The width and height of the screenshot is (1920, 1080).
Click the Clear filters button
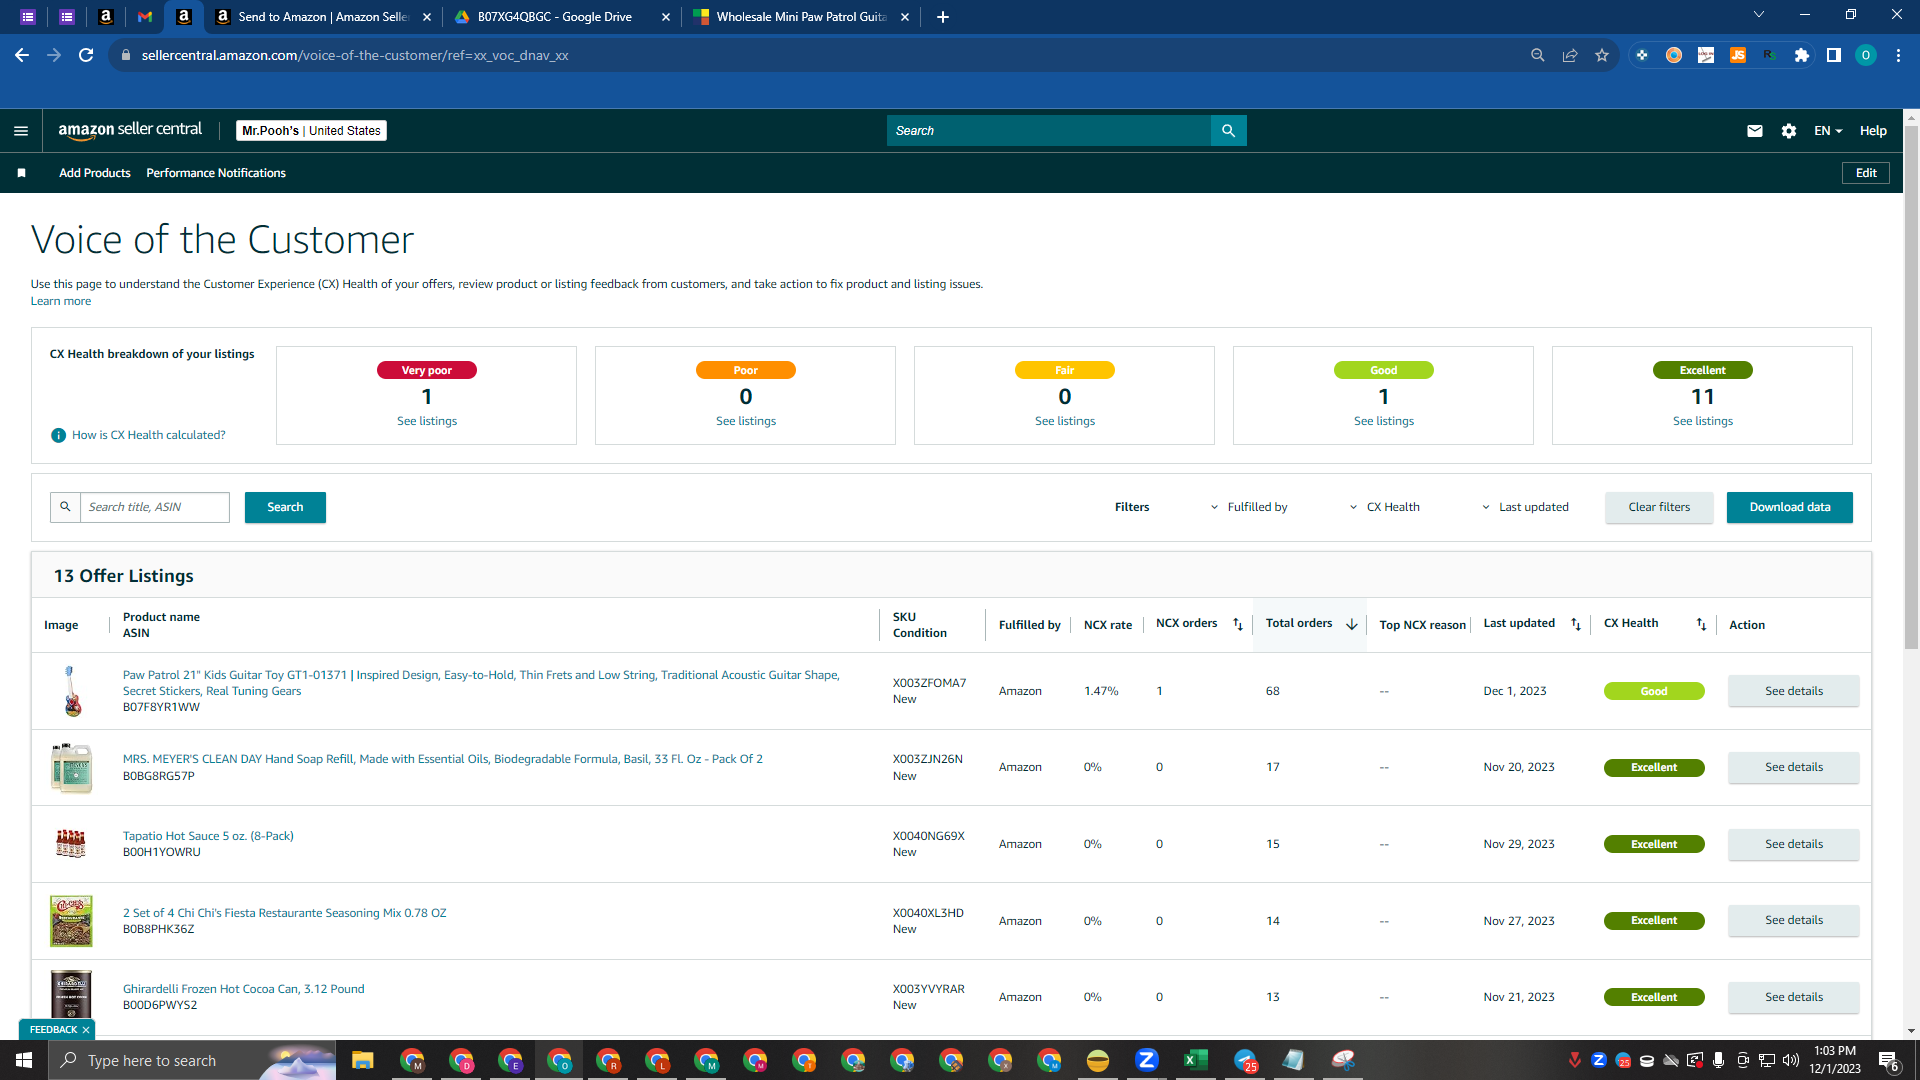pos(1659,507)
